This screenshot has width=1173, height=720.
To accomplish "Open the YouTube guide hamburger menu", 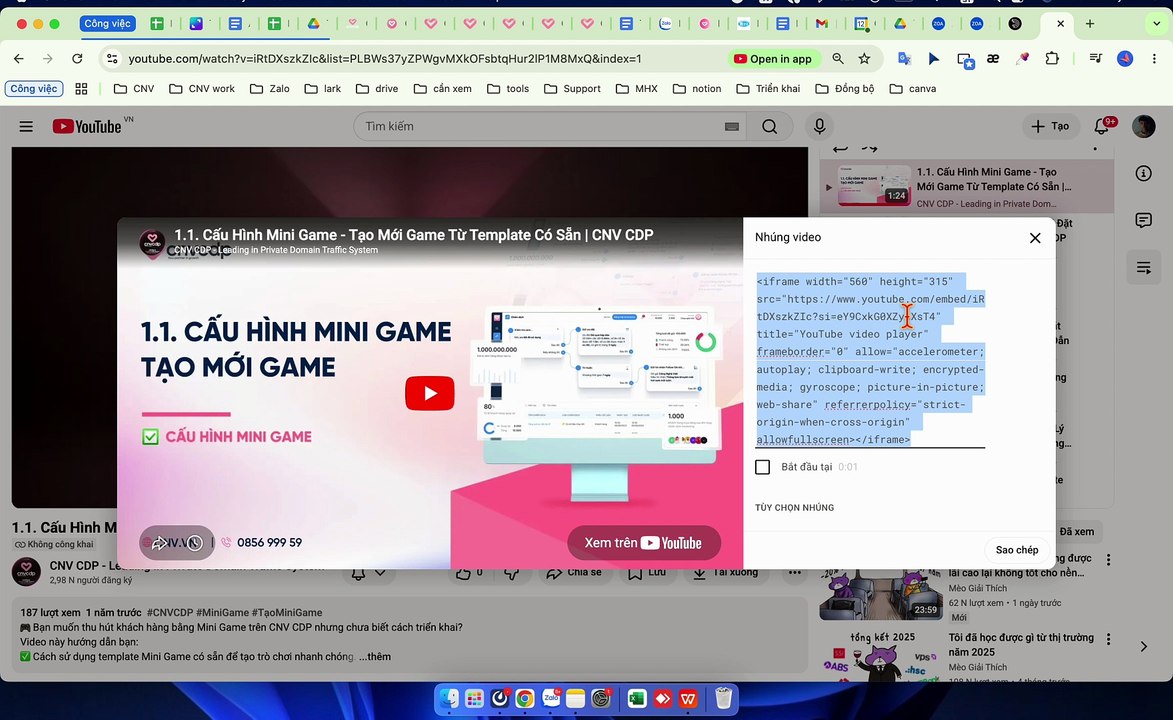I will tap(26, 126).
